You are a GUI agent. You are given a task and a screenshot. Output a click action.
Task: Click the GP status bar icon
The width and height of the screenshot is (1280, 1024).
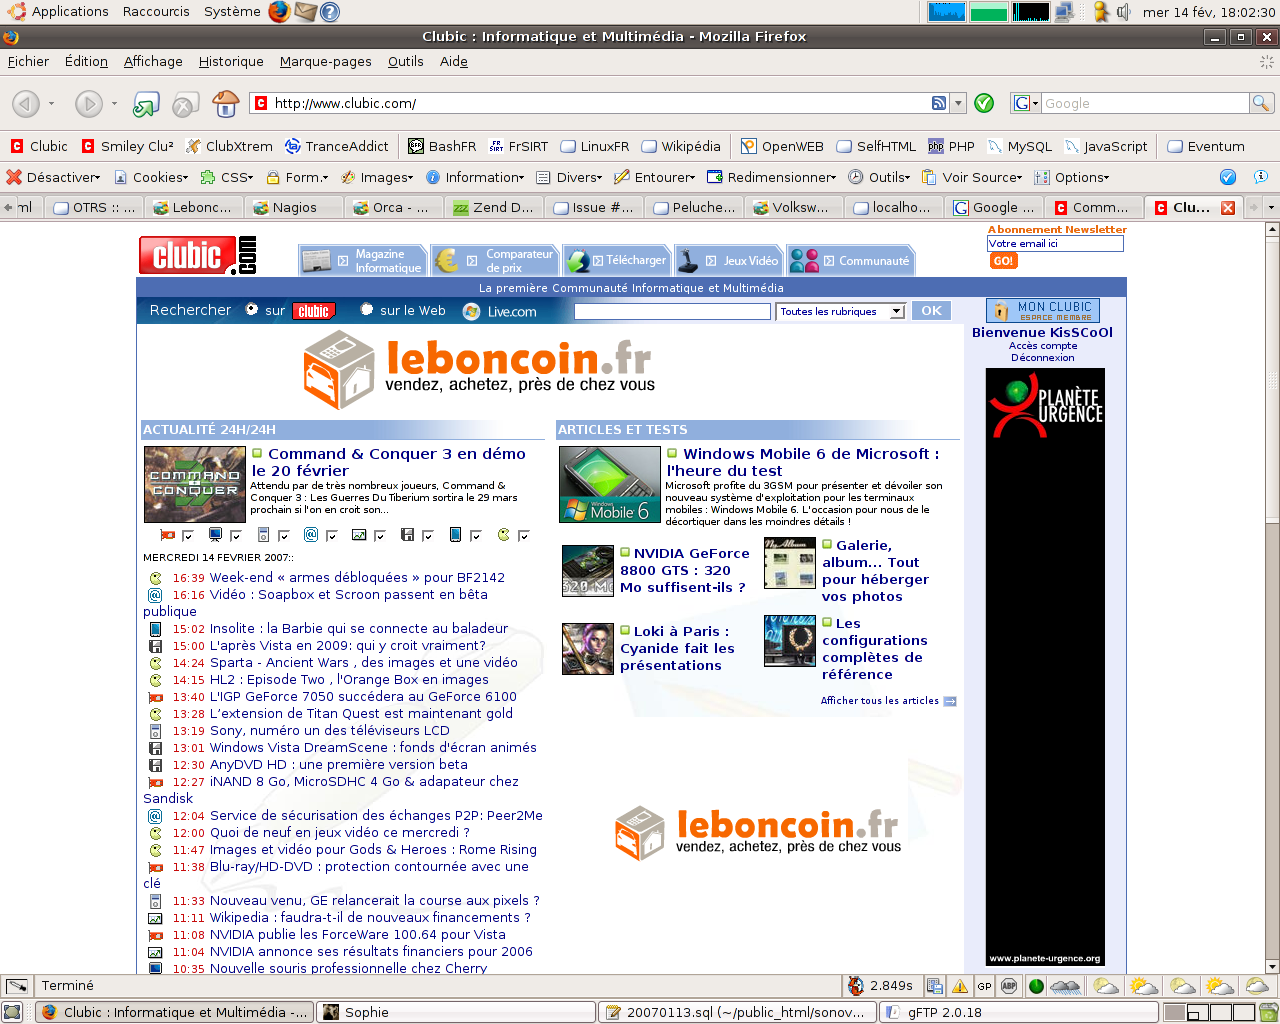tap(985, 986)
